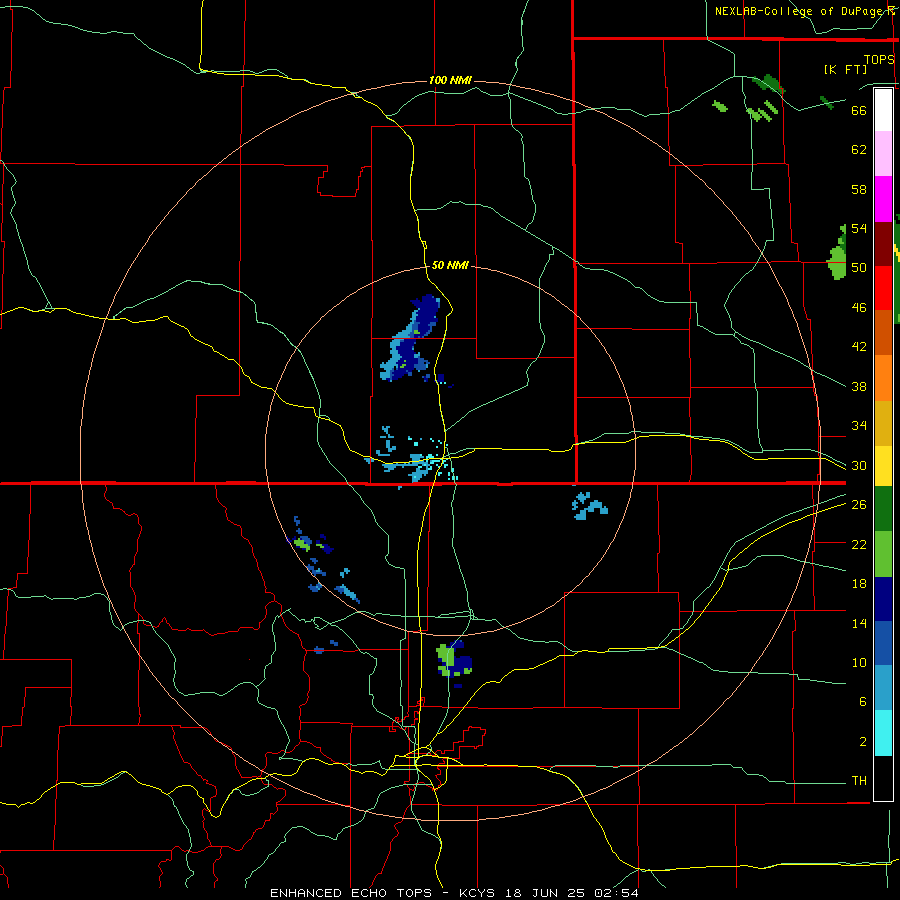The image size is (900, 900).
Task: Click the TH threshold legend label
Action: click(x=859, y=781)
